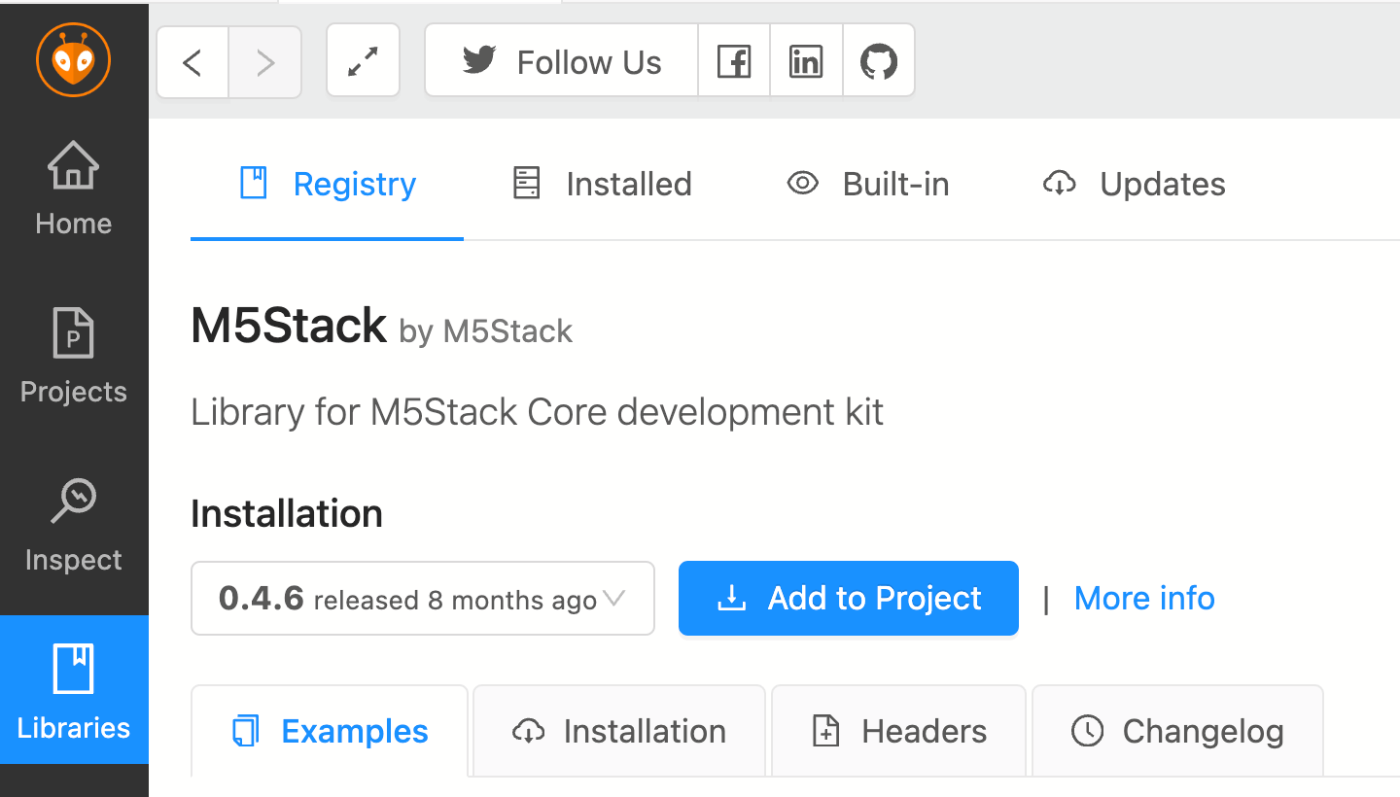Click the PlatformIO alien head logo
This screenshot has height=797, width=1400.
pos(73,62)
